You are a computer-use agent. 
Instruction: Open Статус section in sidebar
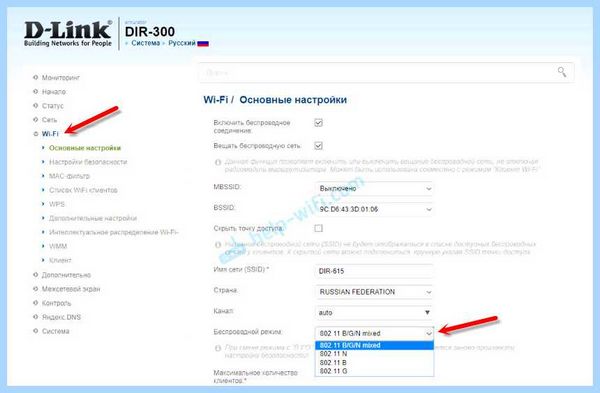tap(52, 106)
